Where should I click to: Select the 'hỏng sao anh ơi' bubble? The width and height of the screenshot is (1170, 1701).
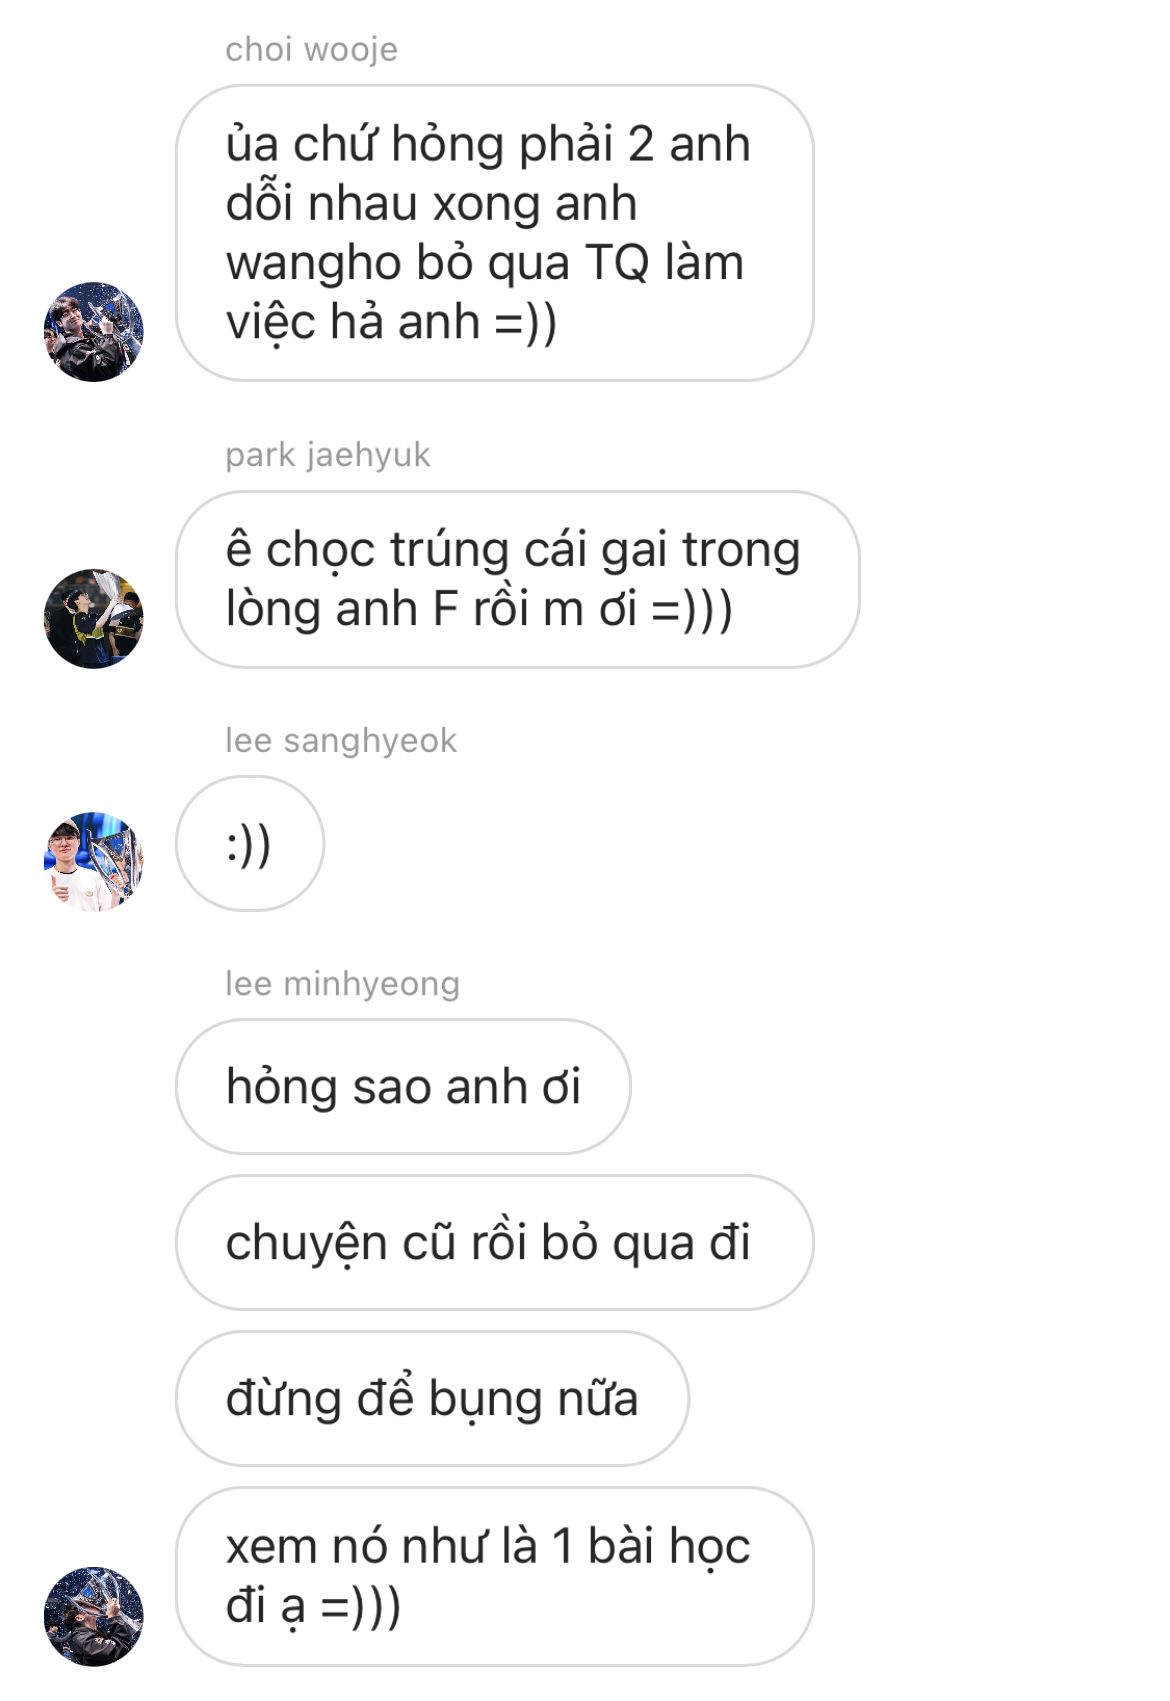coord(403,1087)
